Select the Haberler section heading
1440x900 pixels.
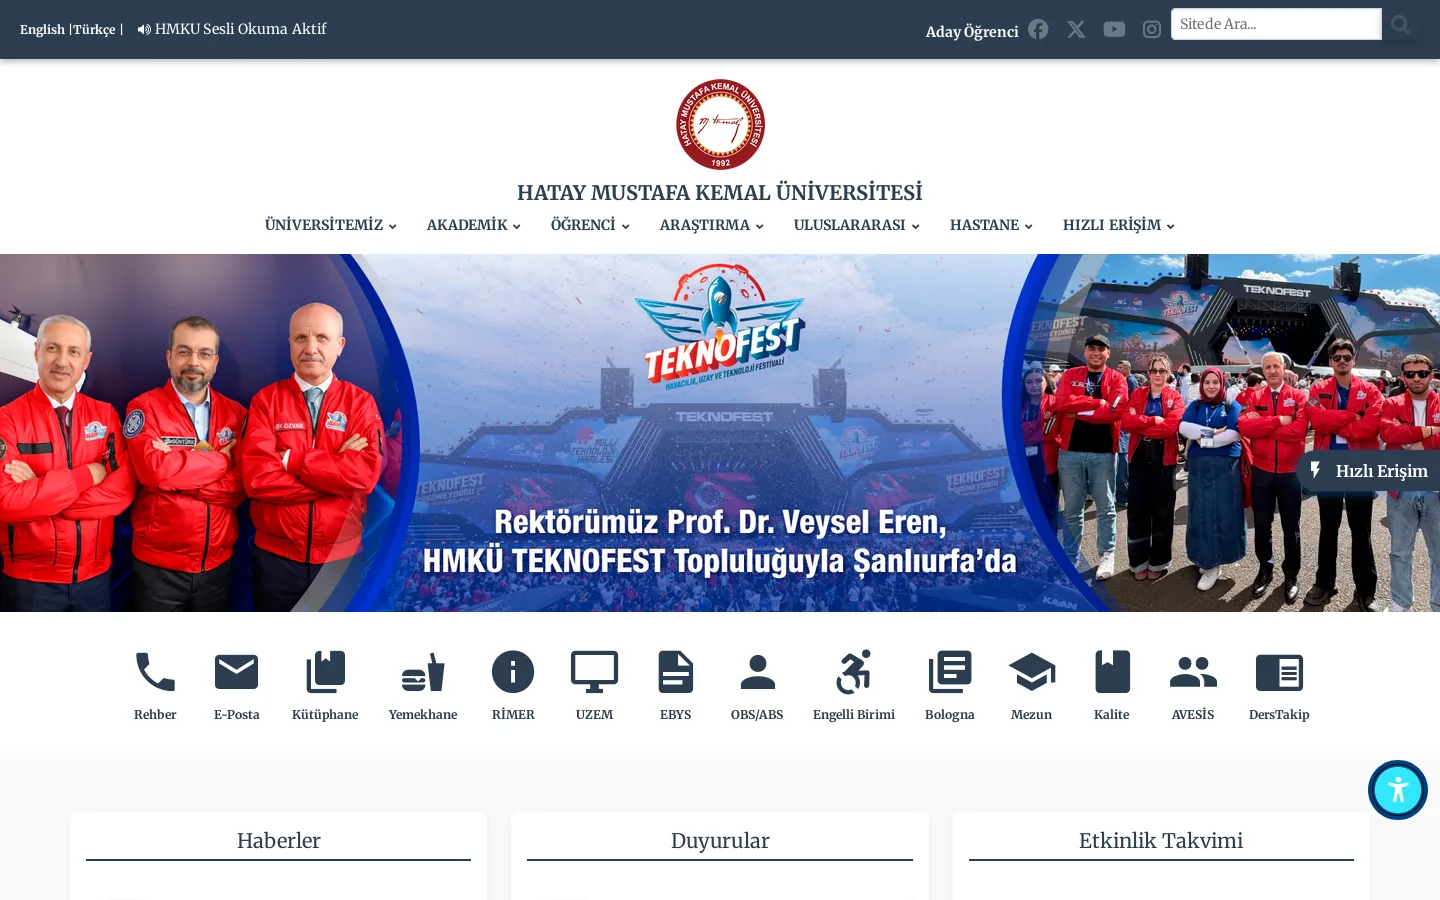[x=279, y=840]
